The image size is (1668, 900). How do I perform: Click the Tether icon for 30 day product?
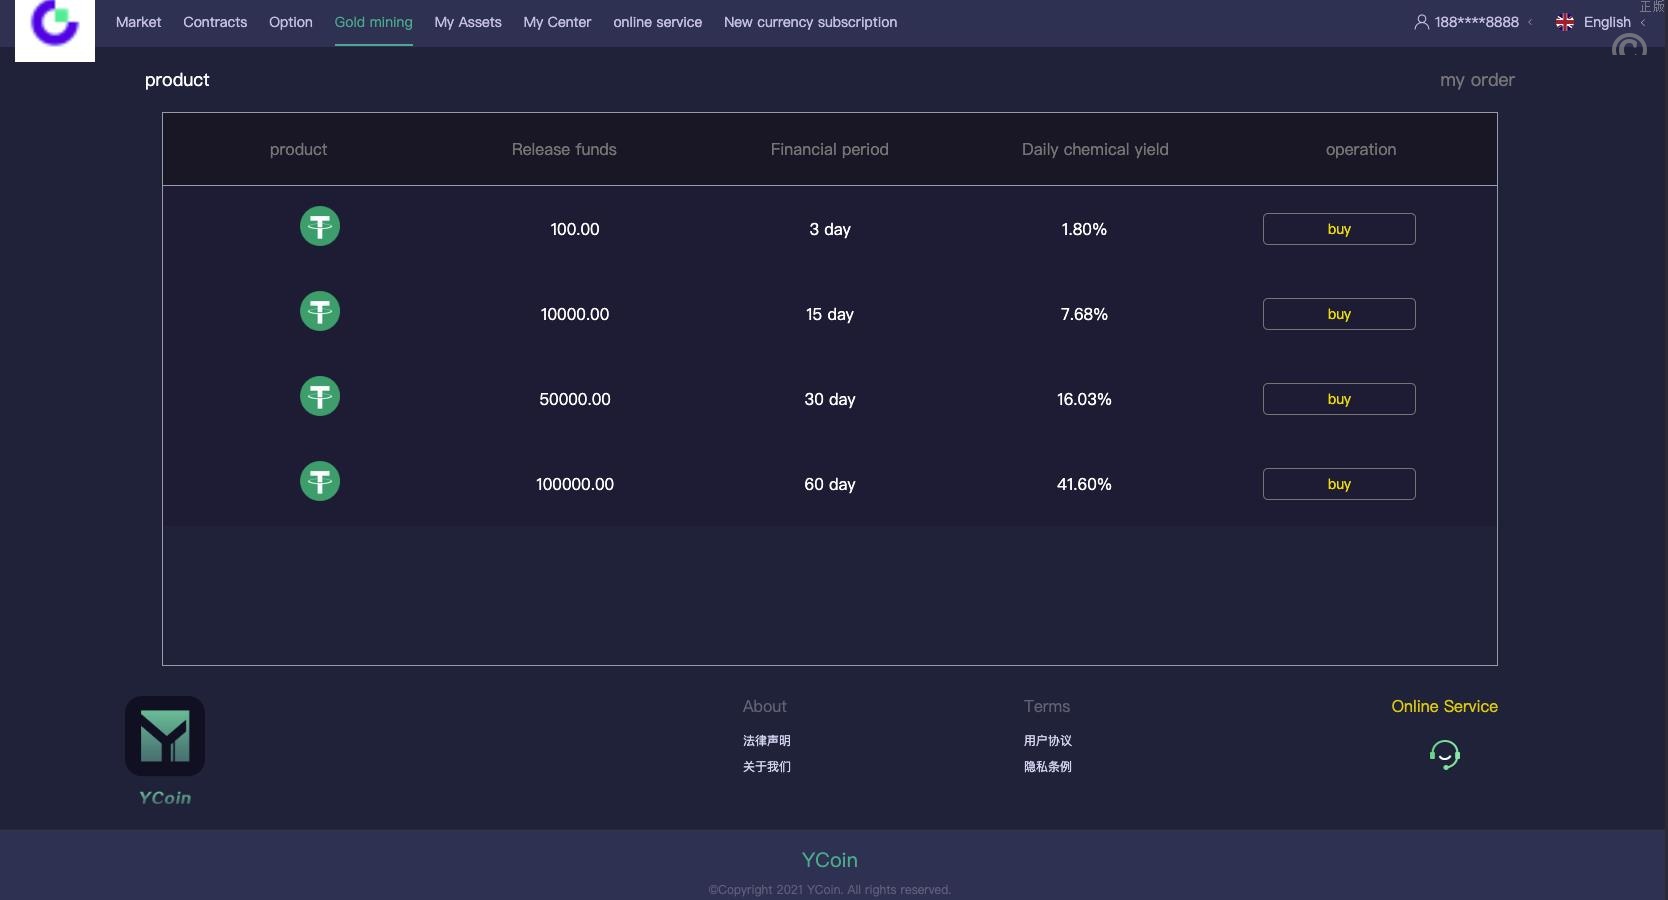[320, 396]
